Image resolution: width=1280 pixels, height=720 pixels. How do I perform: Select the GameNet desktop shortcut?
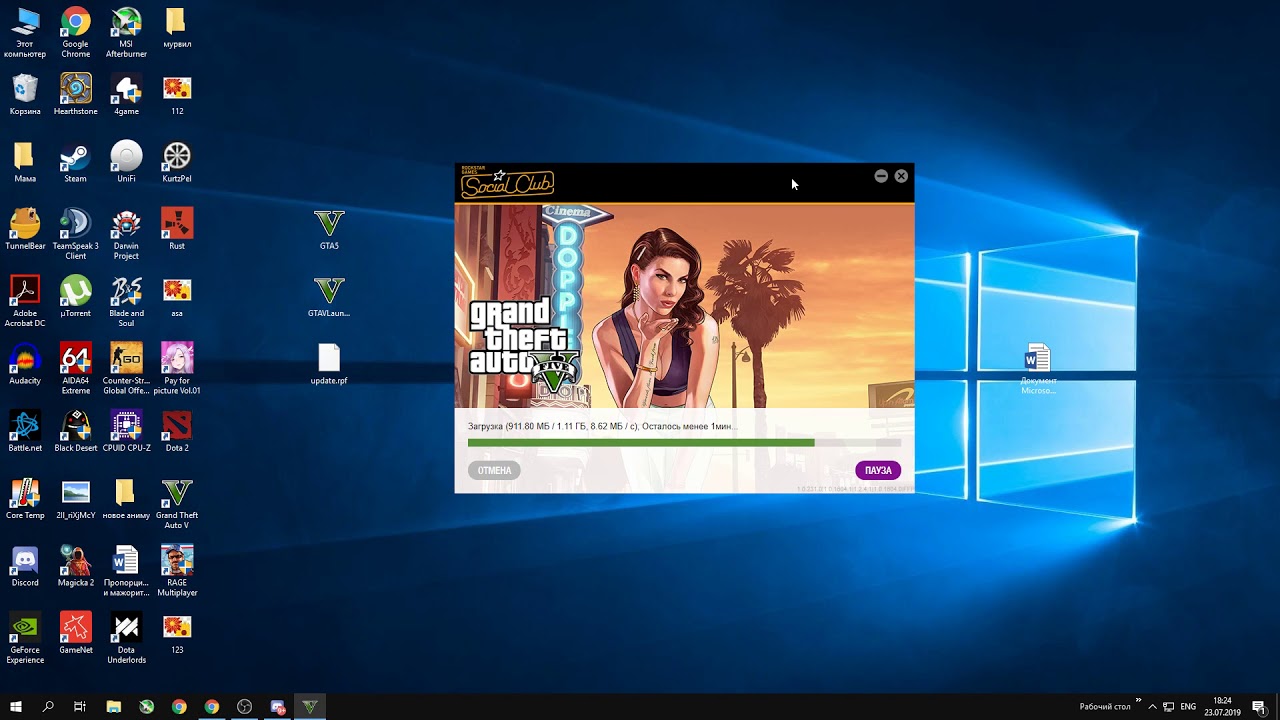click(75, 632)
